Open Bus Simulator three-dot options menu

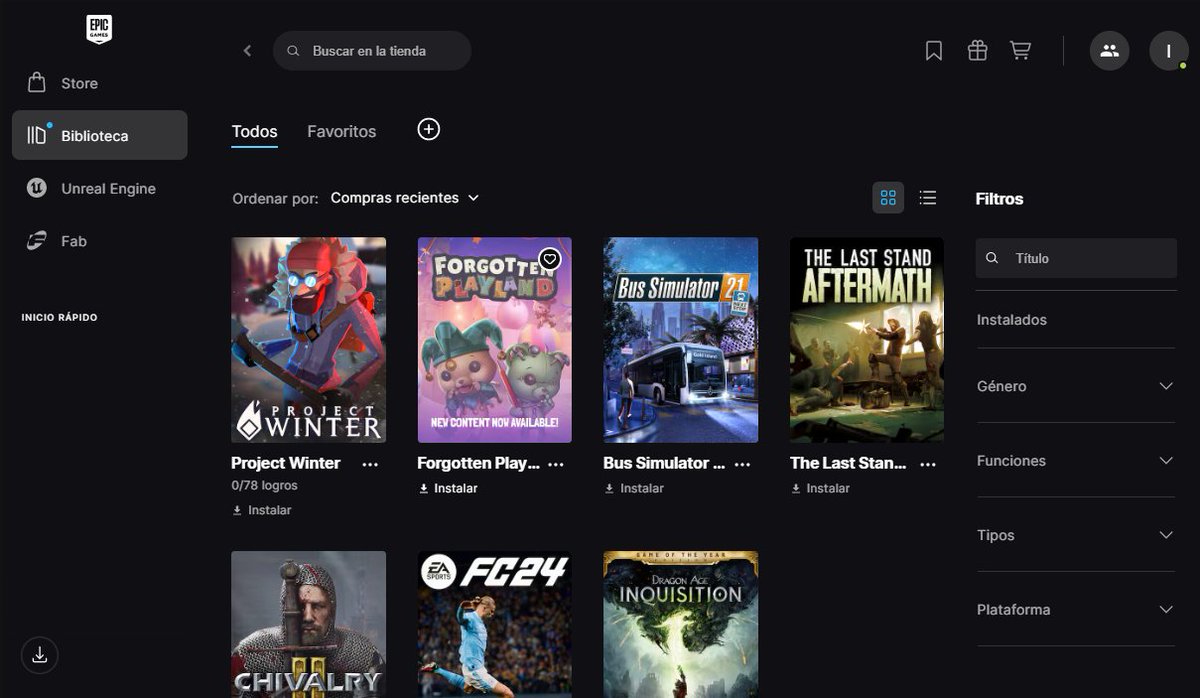[x=742, y=464]
